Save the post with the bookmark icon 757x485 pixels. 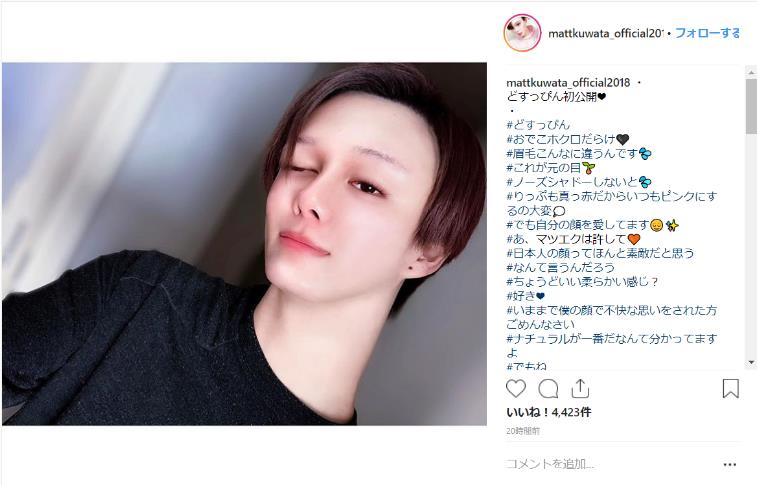tap(730, 388)
